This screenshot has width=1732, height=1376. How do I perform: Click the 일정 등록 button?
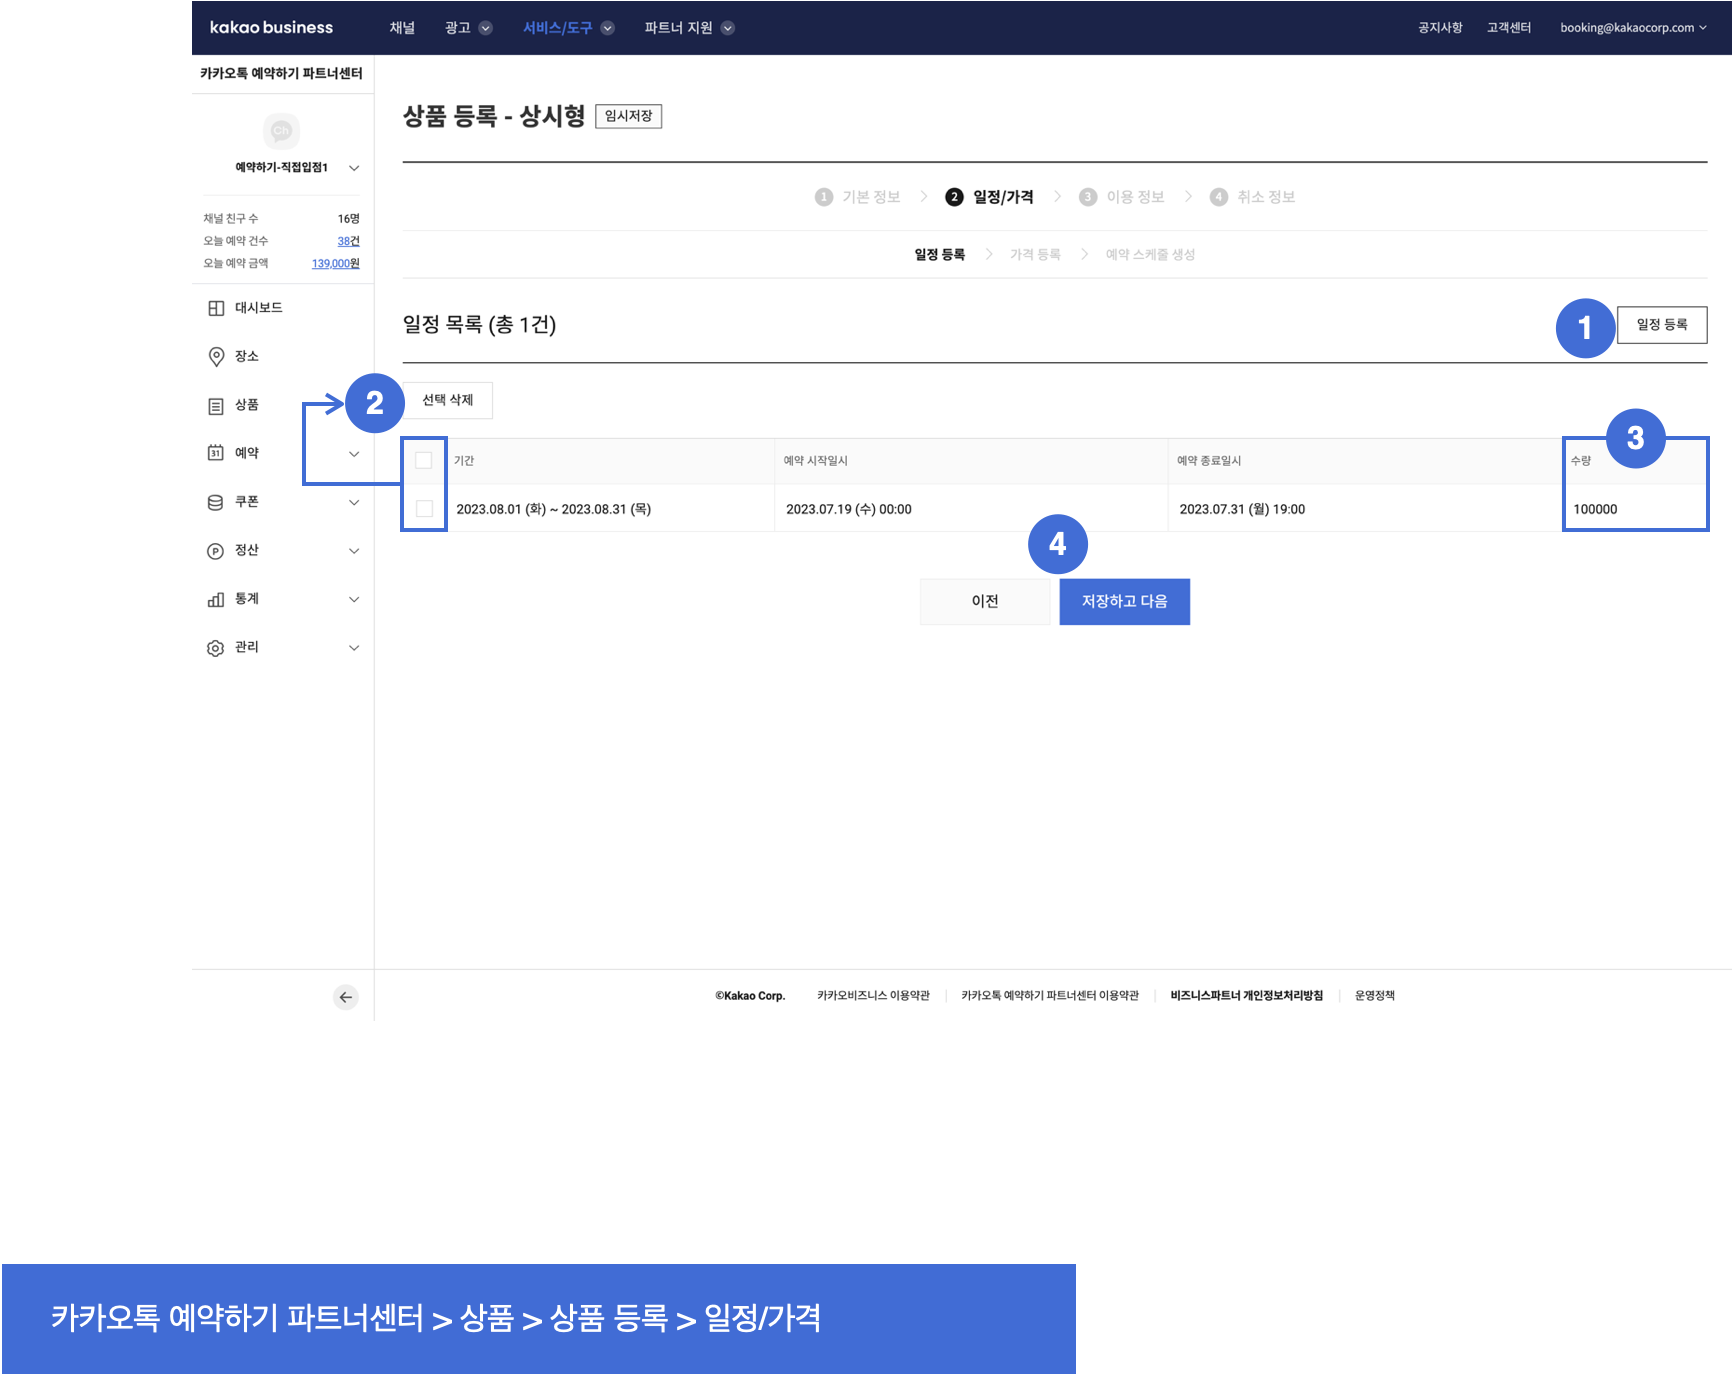pos(1661,325)
